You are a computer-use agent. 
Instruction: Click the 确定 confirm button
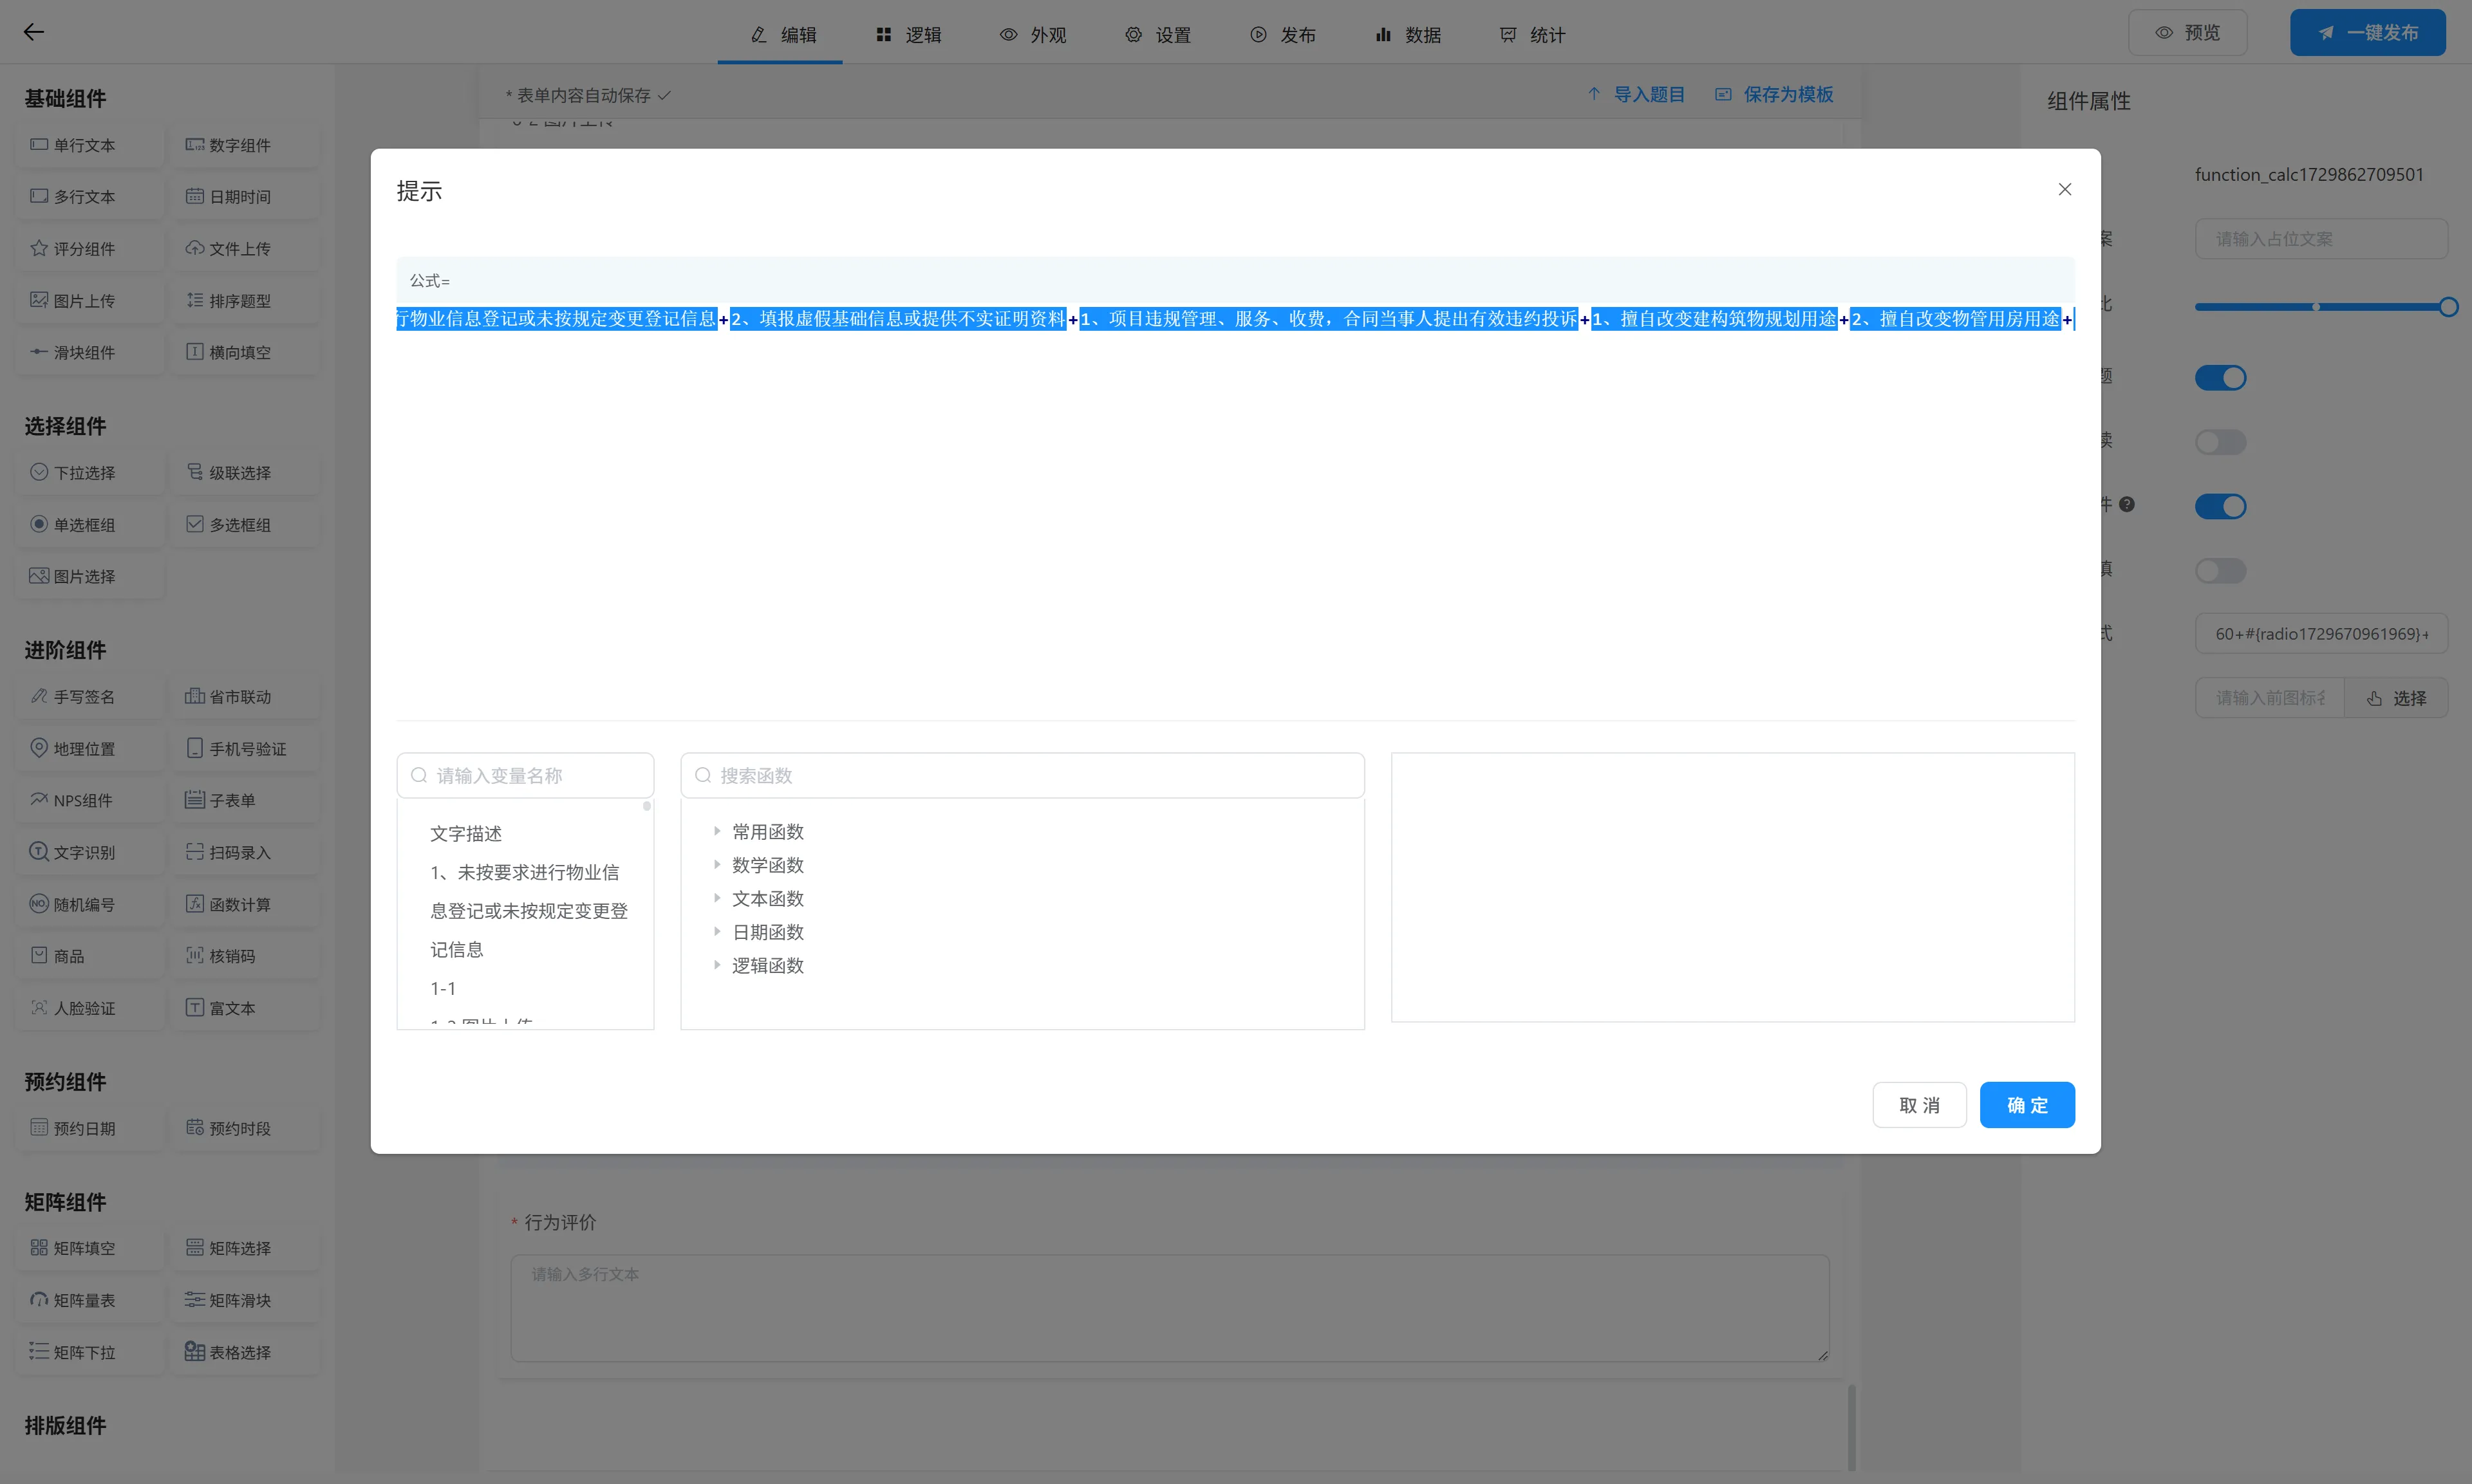pos(2027,1105)
